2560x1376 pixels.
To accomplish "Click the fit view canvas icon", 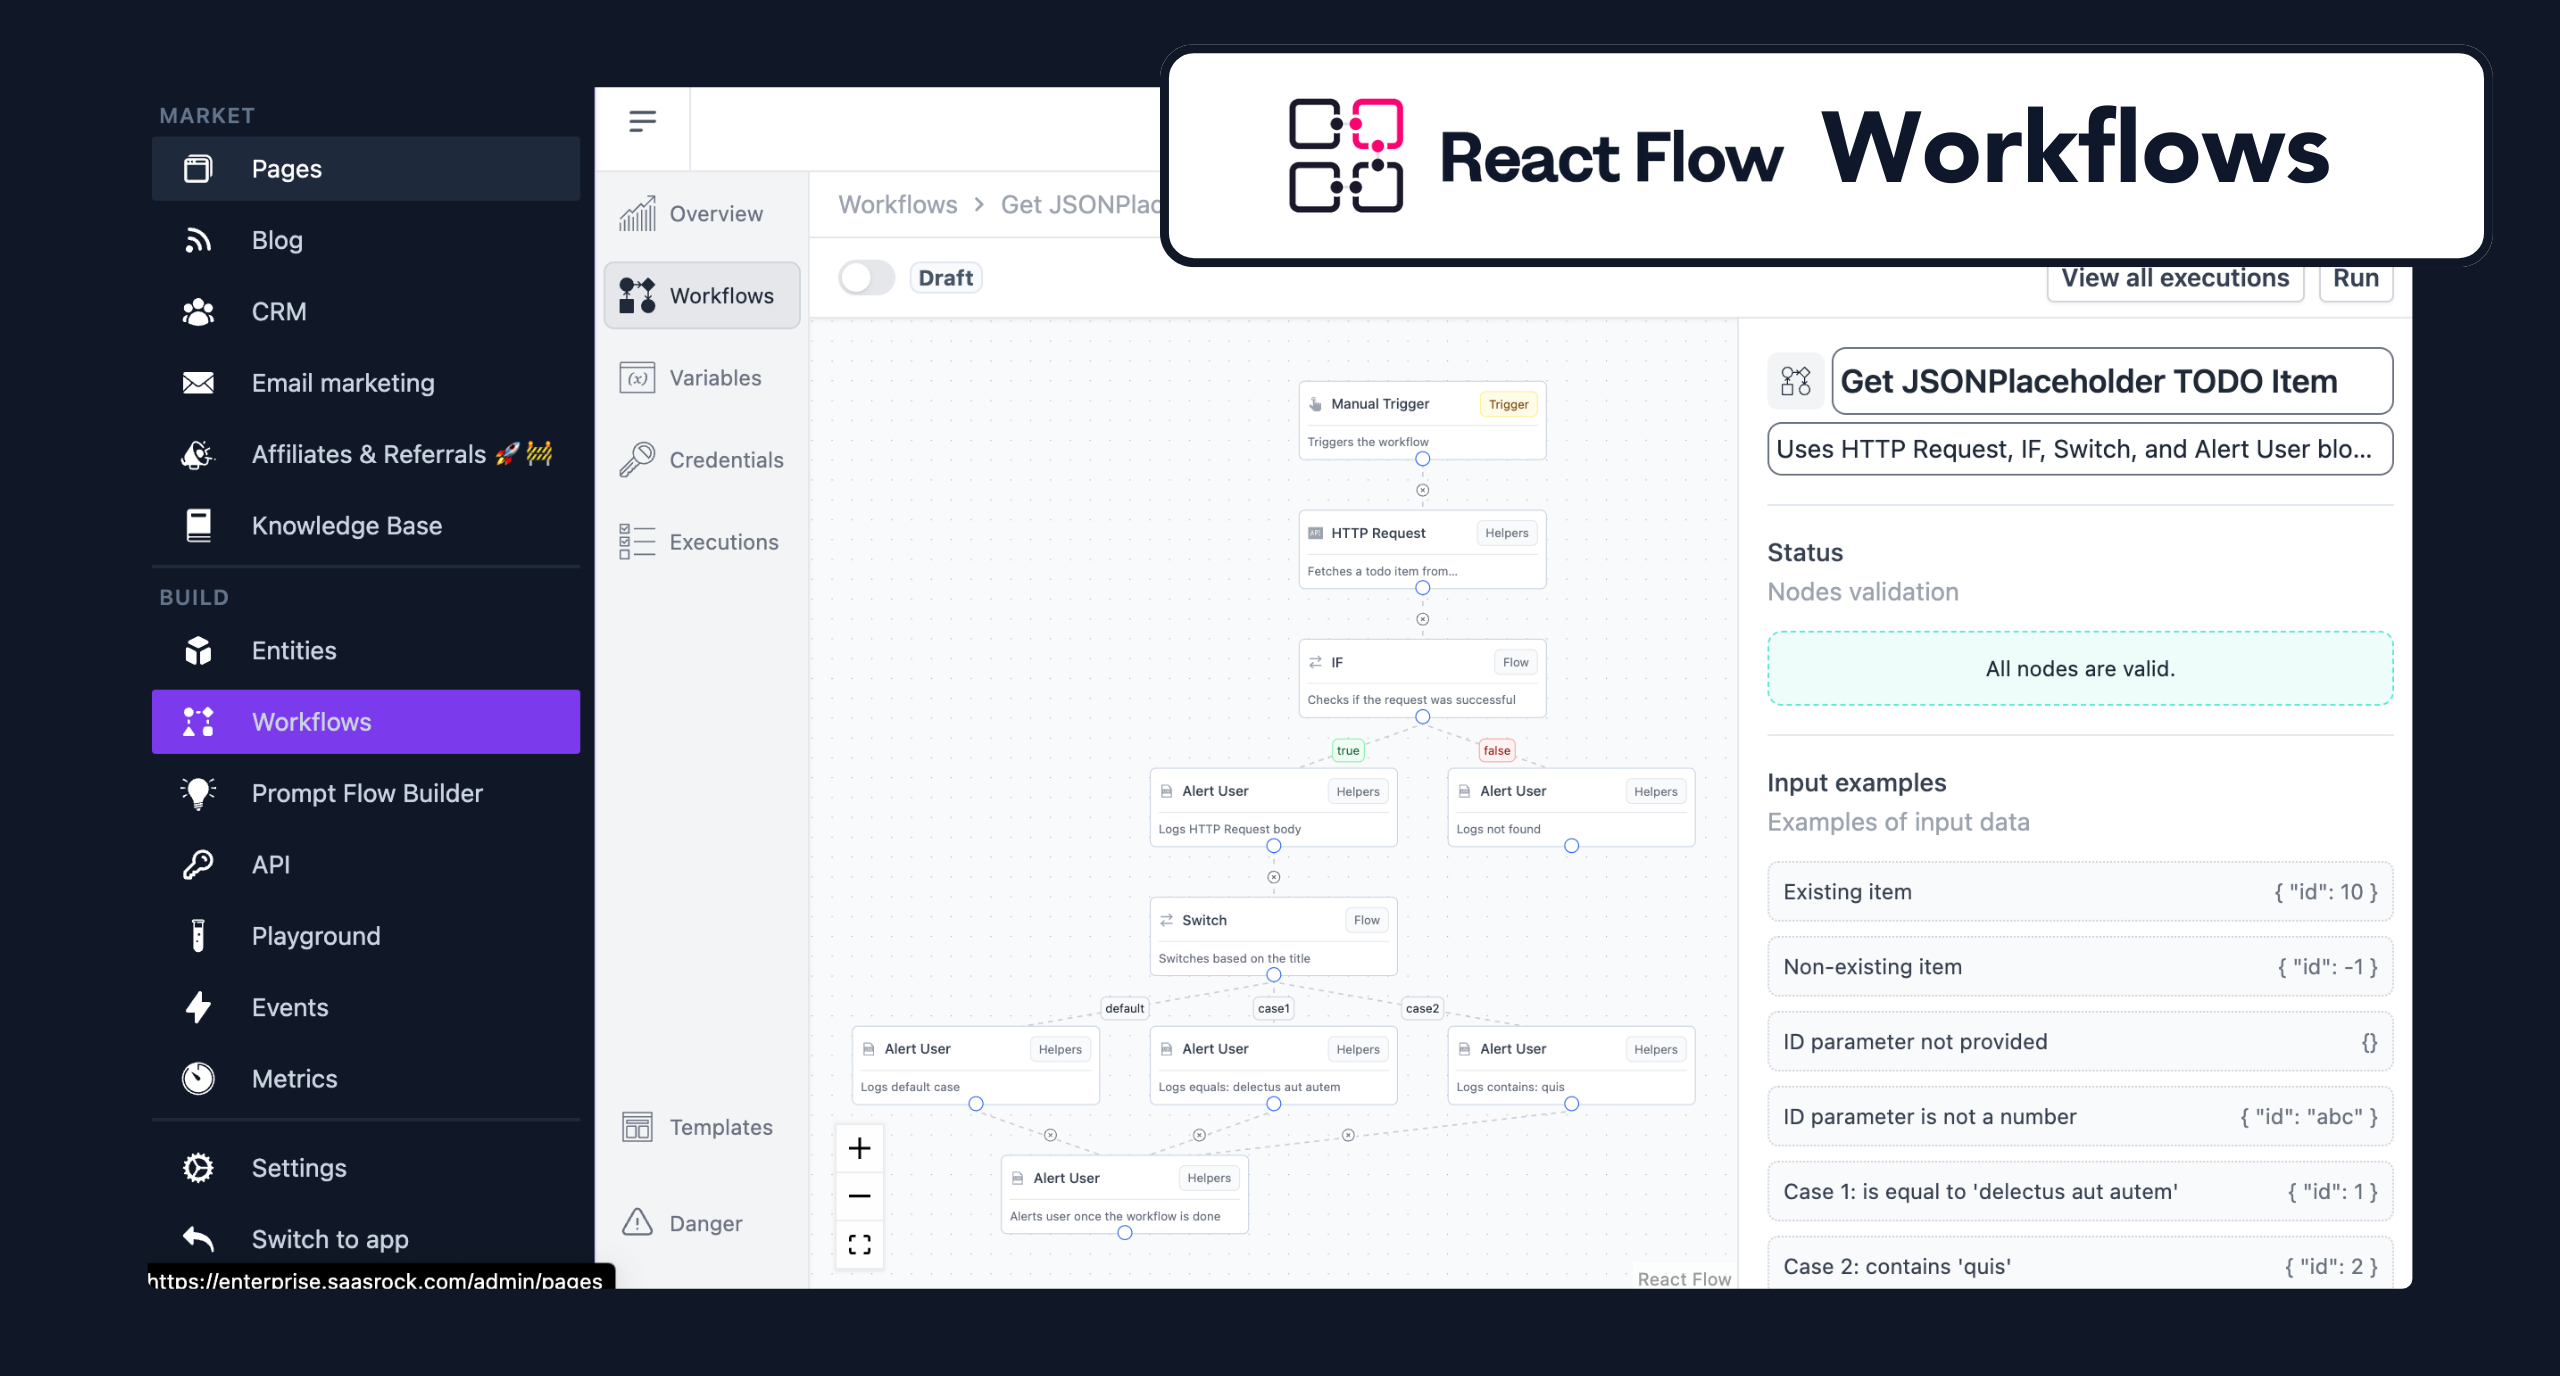I will coord(859,1244).
